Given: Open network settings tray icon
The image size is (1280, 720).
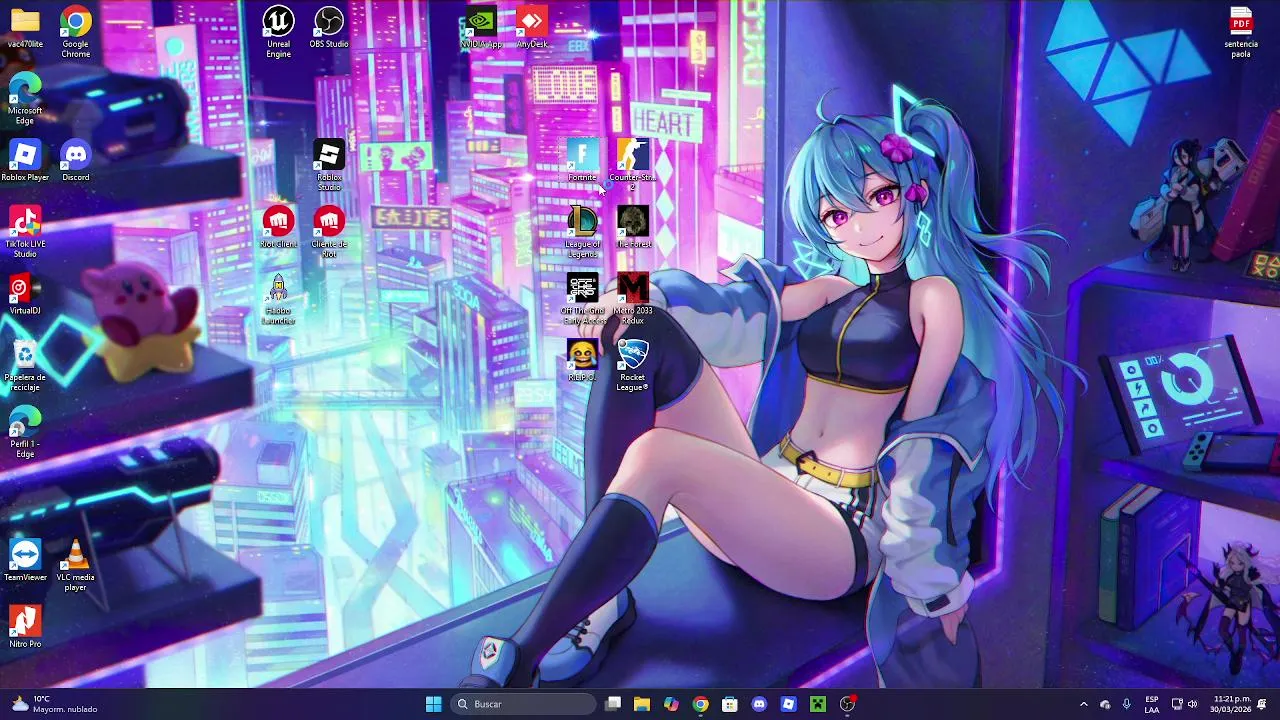Looking at the screenshot, I should 1177,704.
